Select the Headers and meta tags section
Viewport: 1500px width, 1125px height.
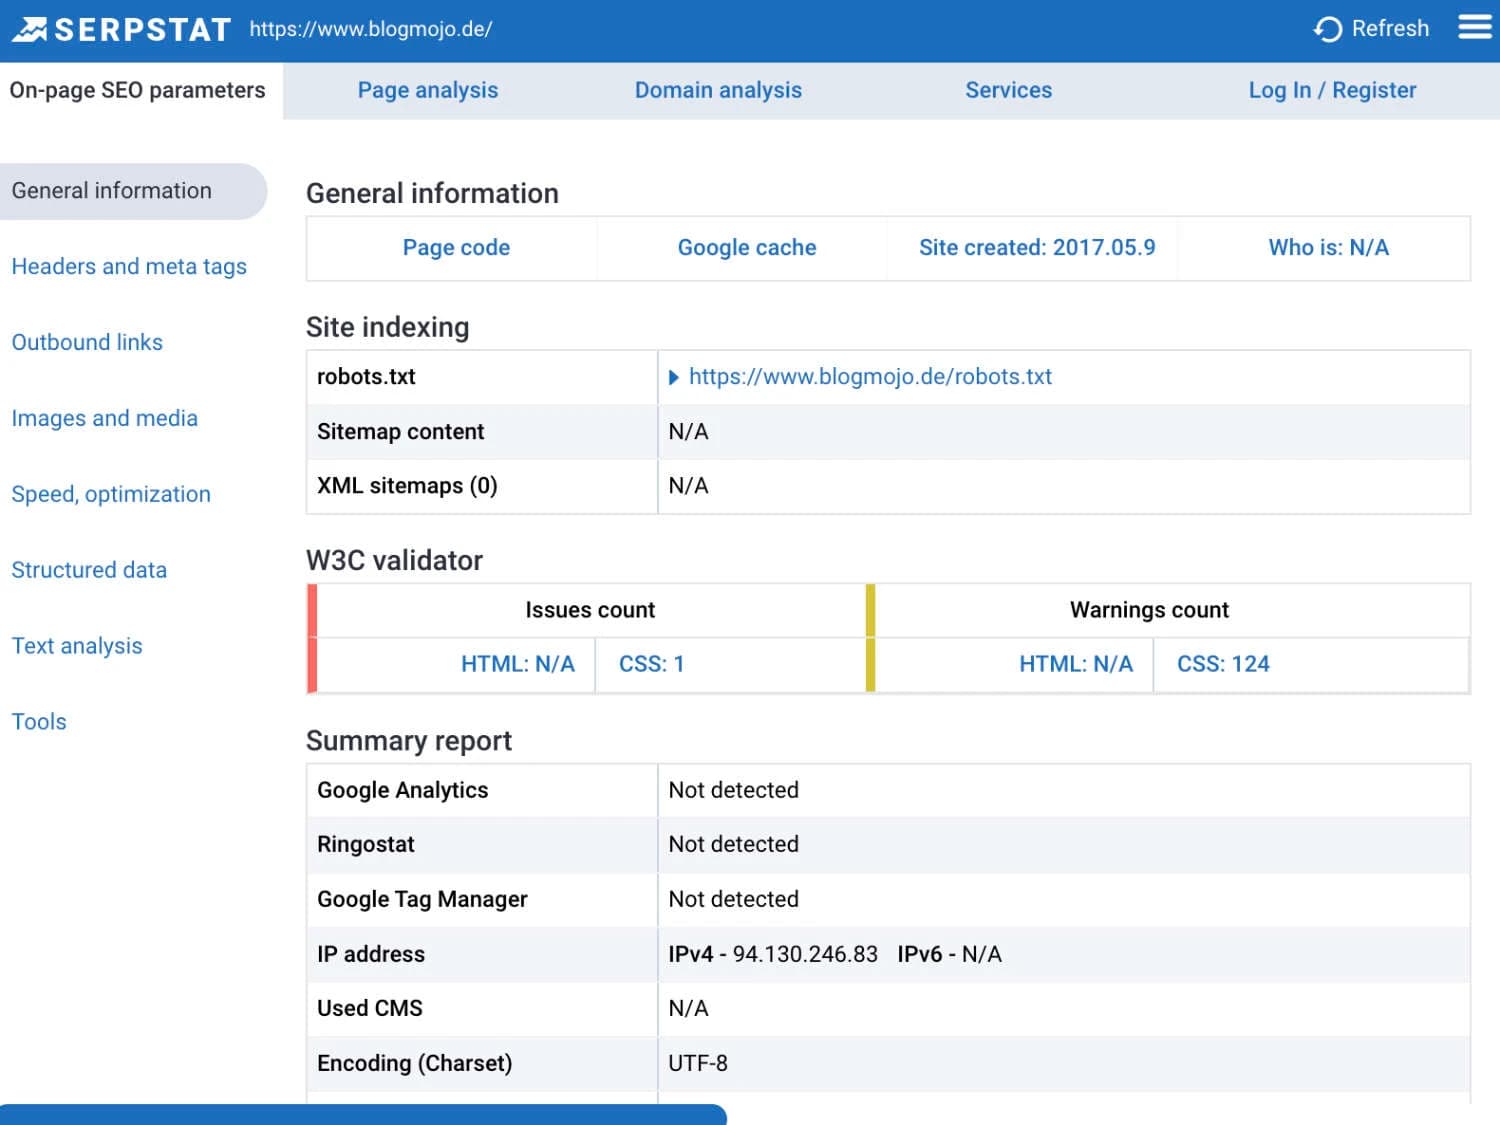[129, 266]
